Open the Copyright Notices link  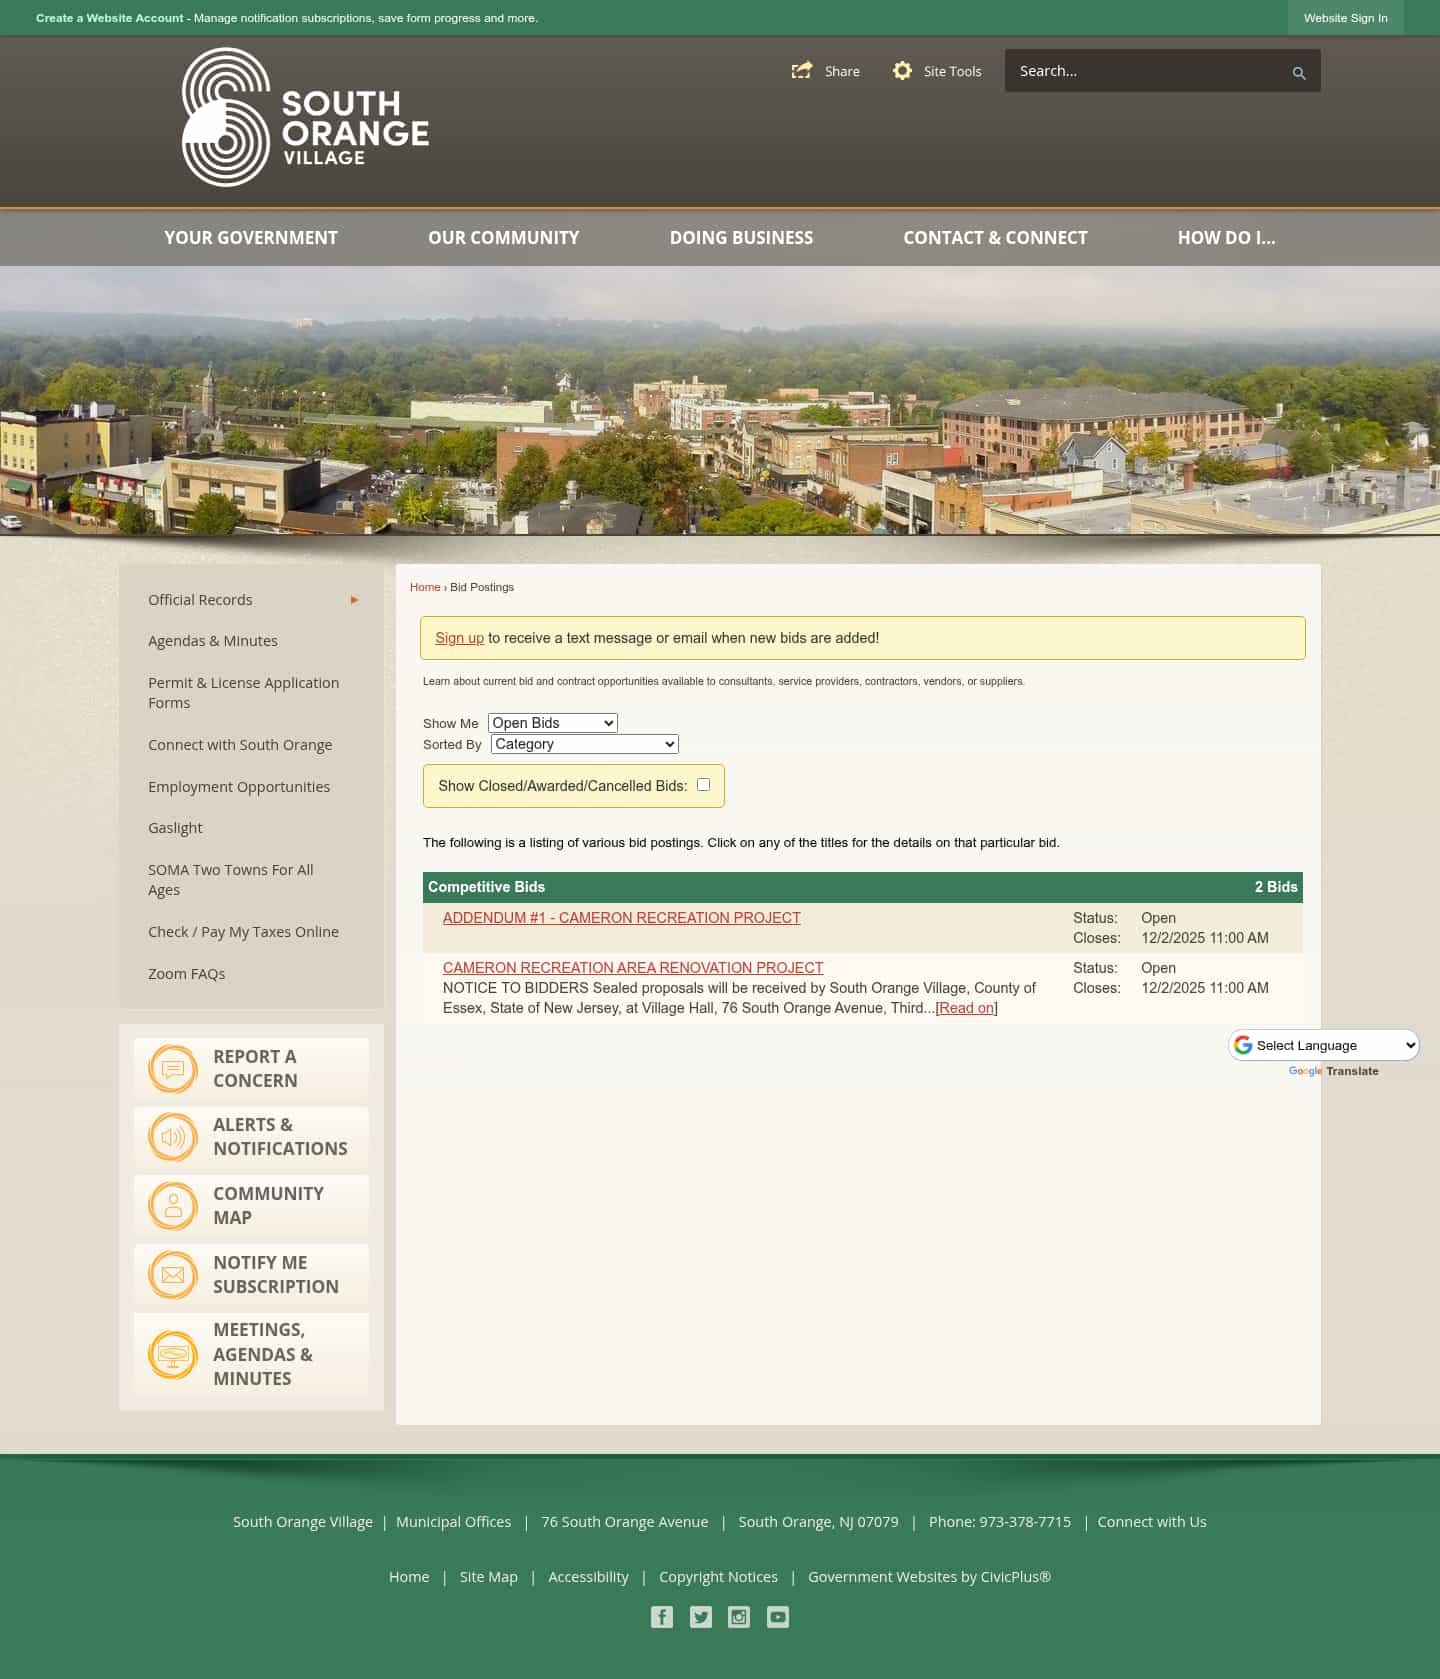click(718, 1577)
